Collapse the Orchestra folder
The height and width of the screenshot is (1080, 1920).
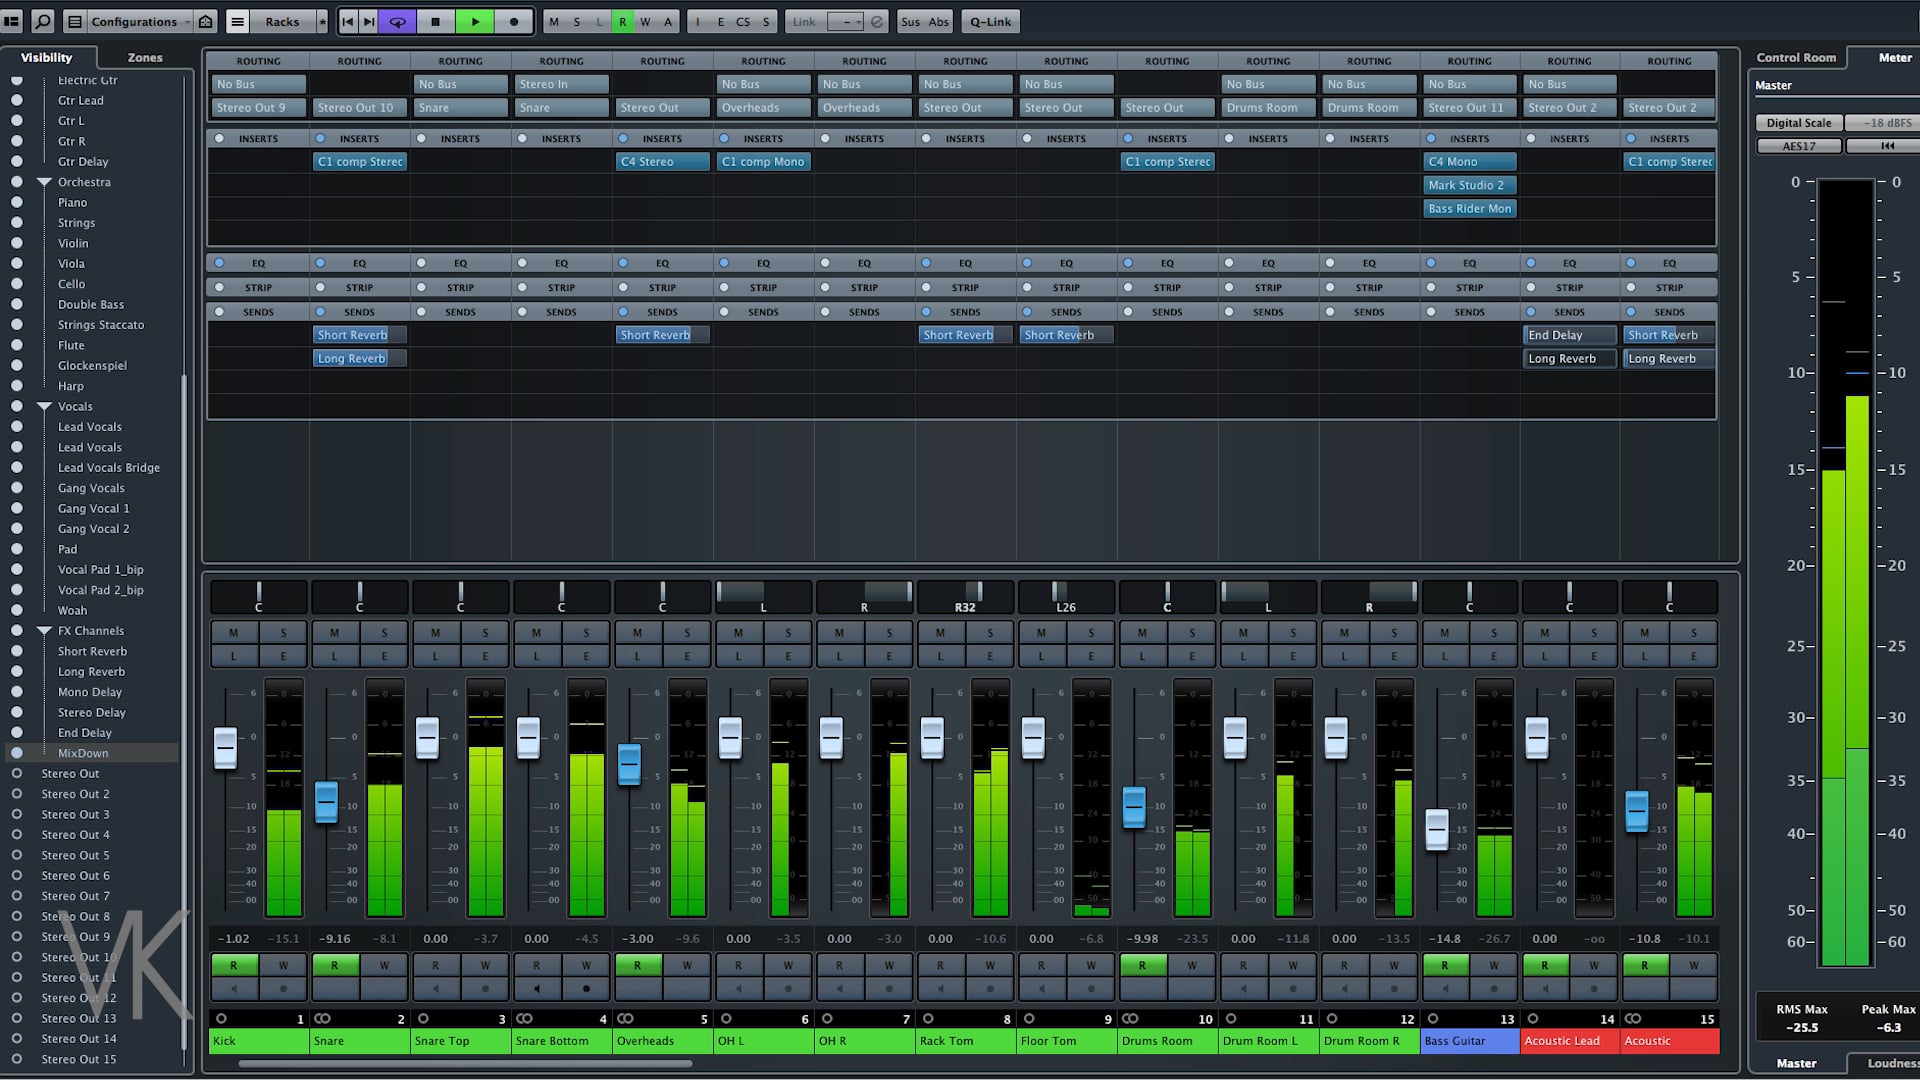(44, 182)
